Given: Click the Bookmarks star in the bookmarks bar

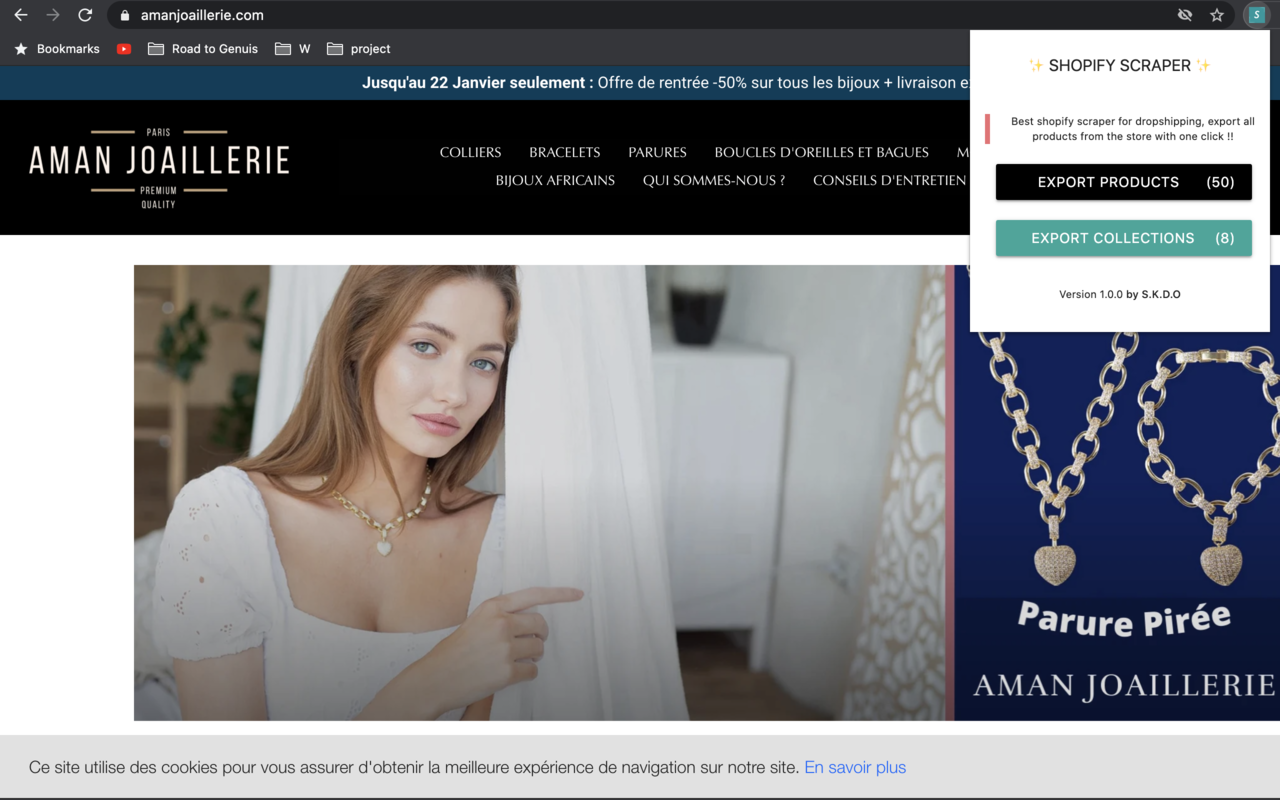Looking at the screenshot, I should pos(21,48).
